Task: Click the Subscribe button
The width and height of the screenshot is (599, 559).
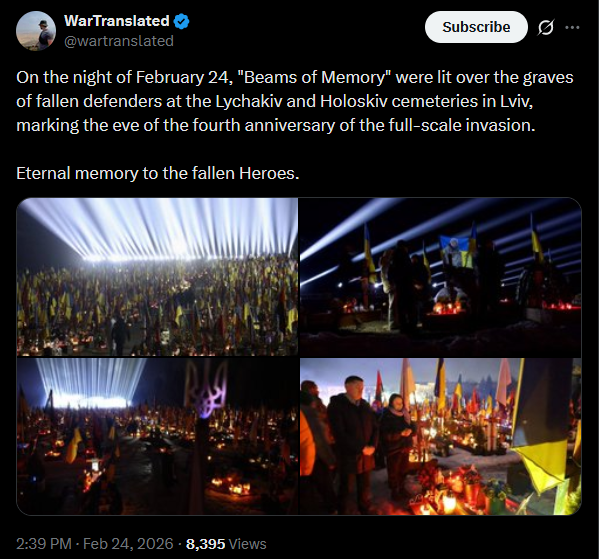Action: pyautogui.click(x=476, y=27)
